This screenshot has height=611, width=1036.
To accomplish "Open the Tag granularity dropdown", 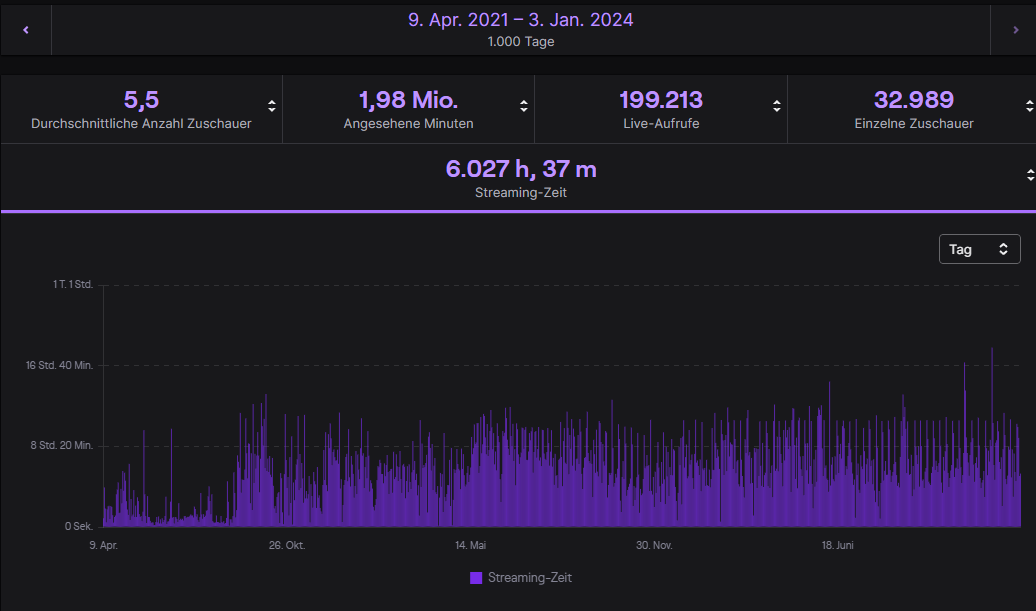I will click(979, 249).
